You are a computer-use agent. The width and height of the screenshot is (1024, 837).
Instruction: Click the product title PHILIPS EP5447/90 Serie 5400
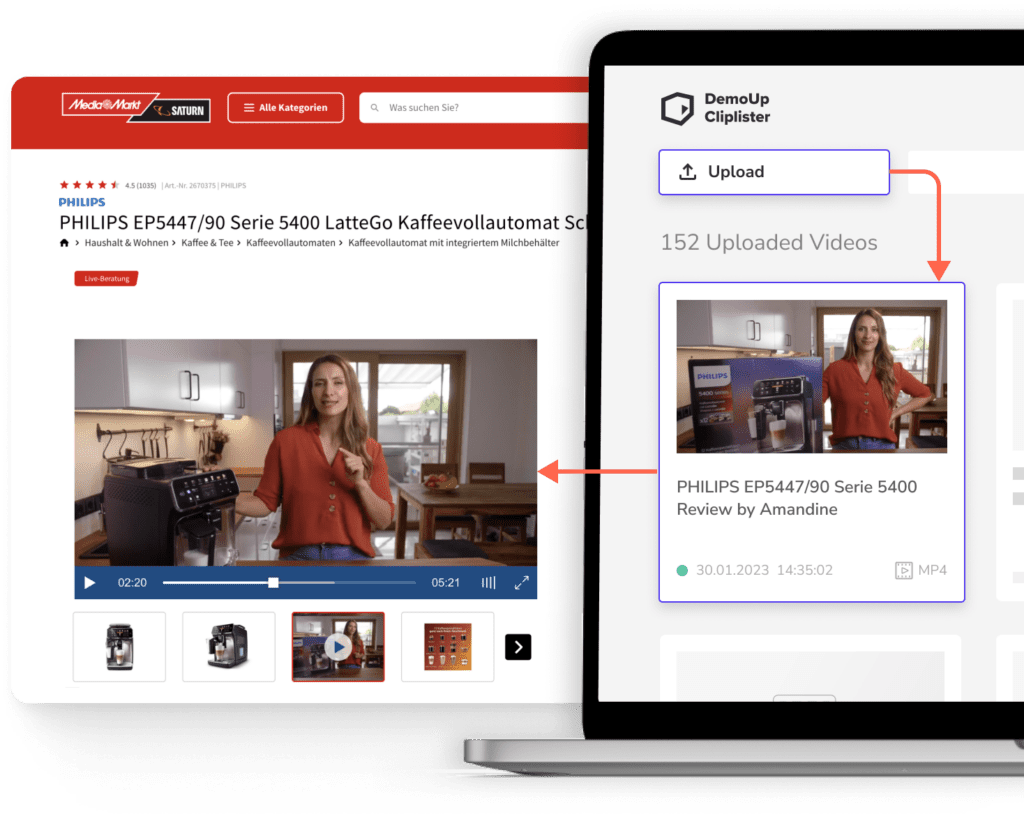[x=323, y=223]
